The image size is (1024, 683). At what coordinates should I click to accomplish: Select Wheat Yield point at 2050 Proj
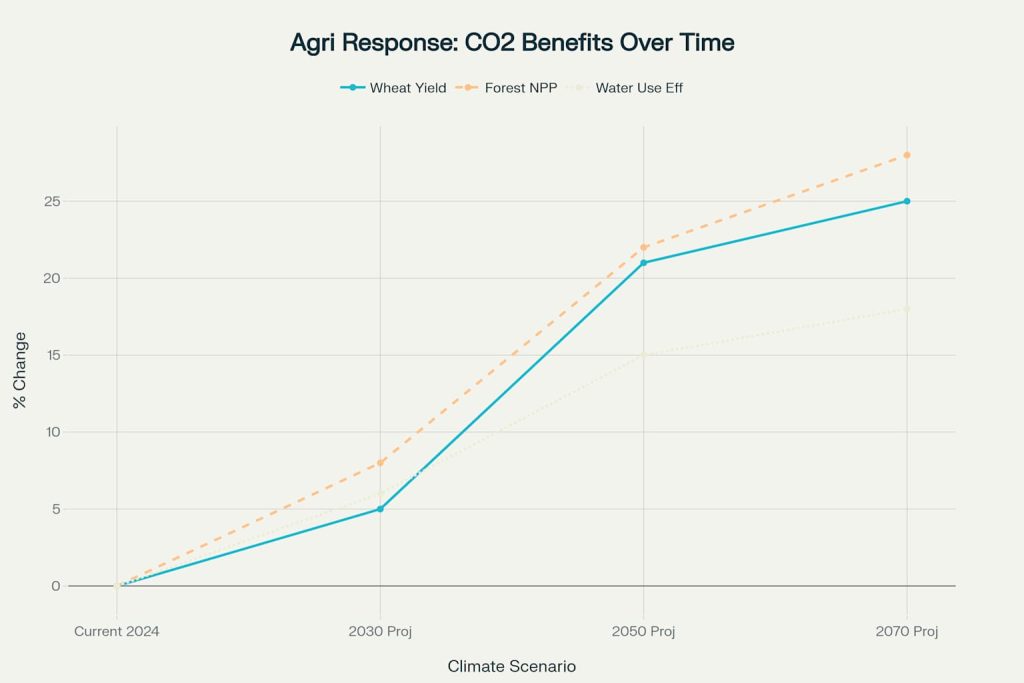643,262
